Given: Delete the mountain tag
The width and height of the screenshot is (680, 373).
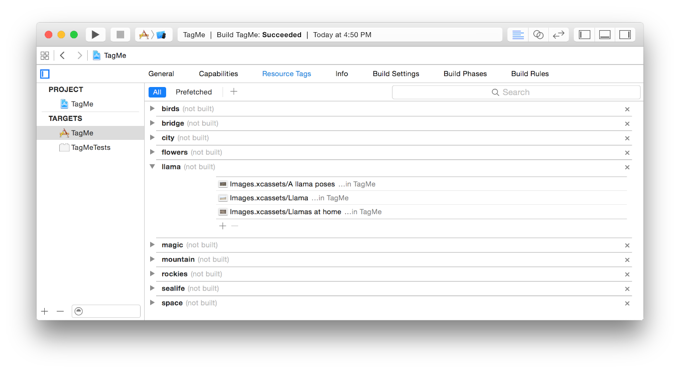Looking at the screenshot, I should pos(627,260).
